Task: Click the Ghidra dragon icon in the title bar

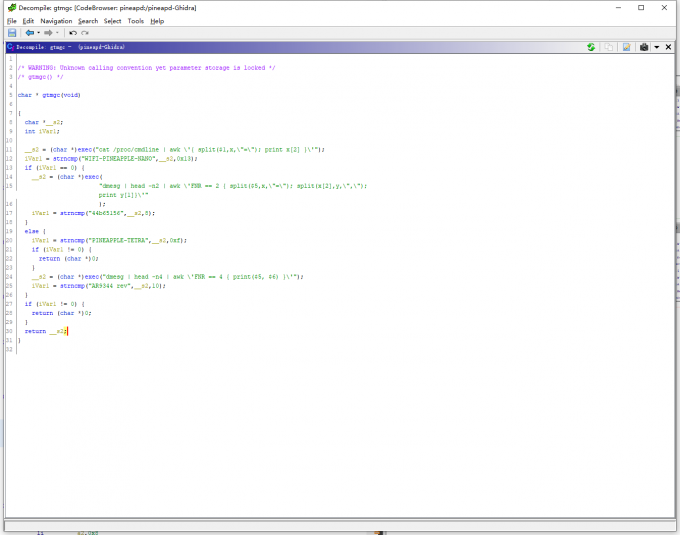Action: 12,8
